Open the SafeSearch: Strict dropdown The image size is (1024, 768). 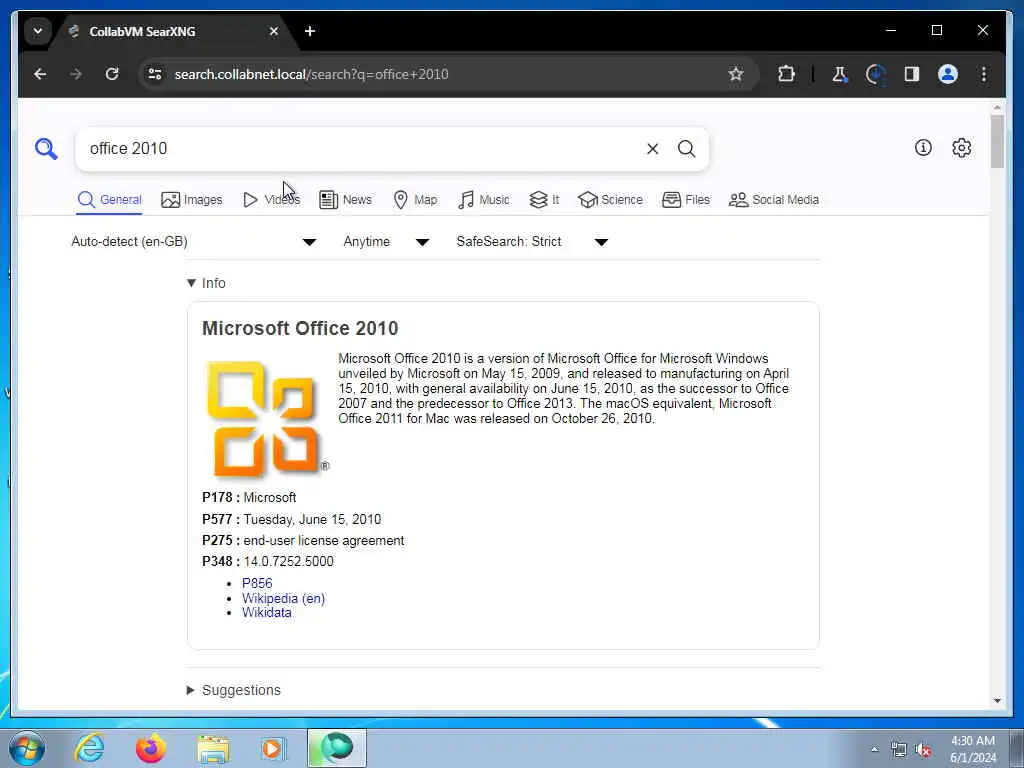532,242
